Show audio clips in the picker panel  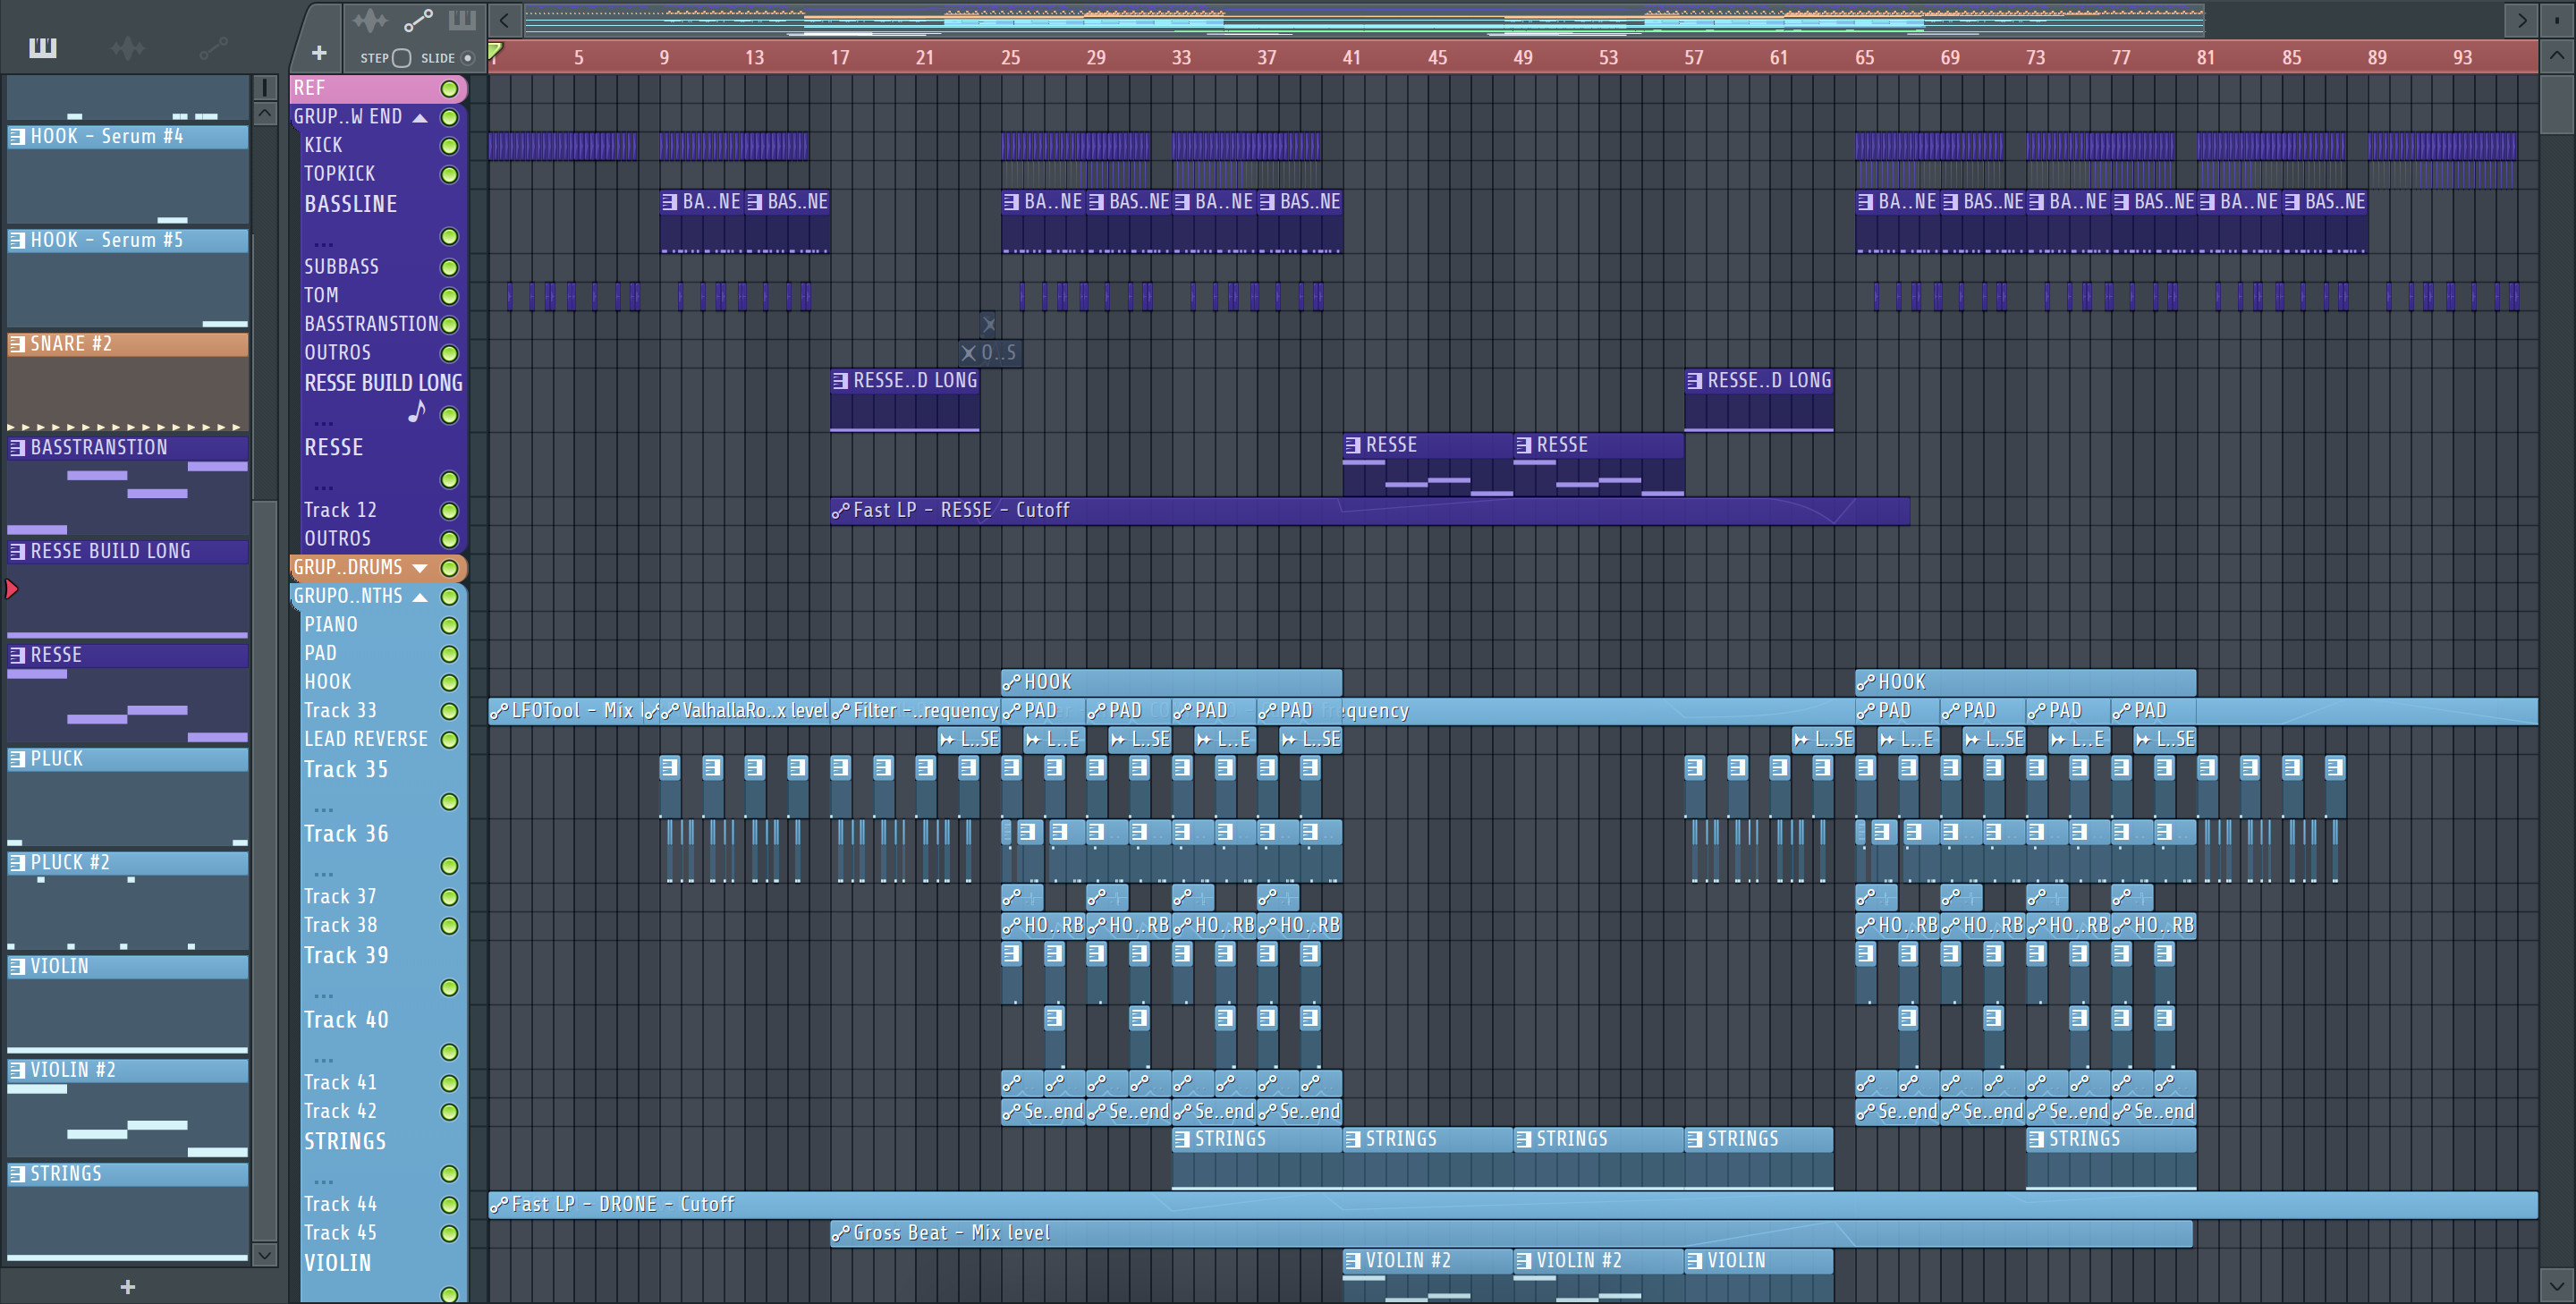(x=128, y=47)
